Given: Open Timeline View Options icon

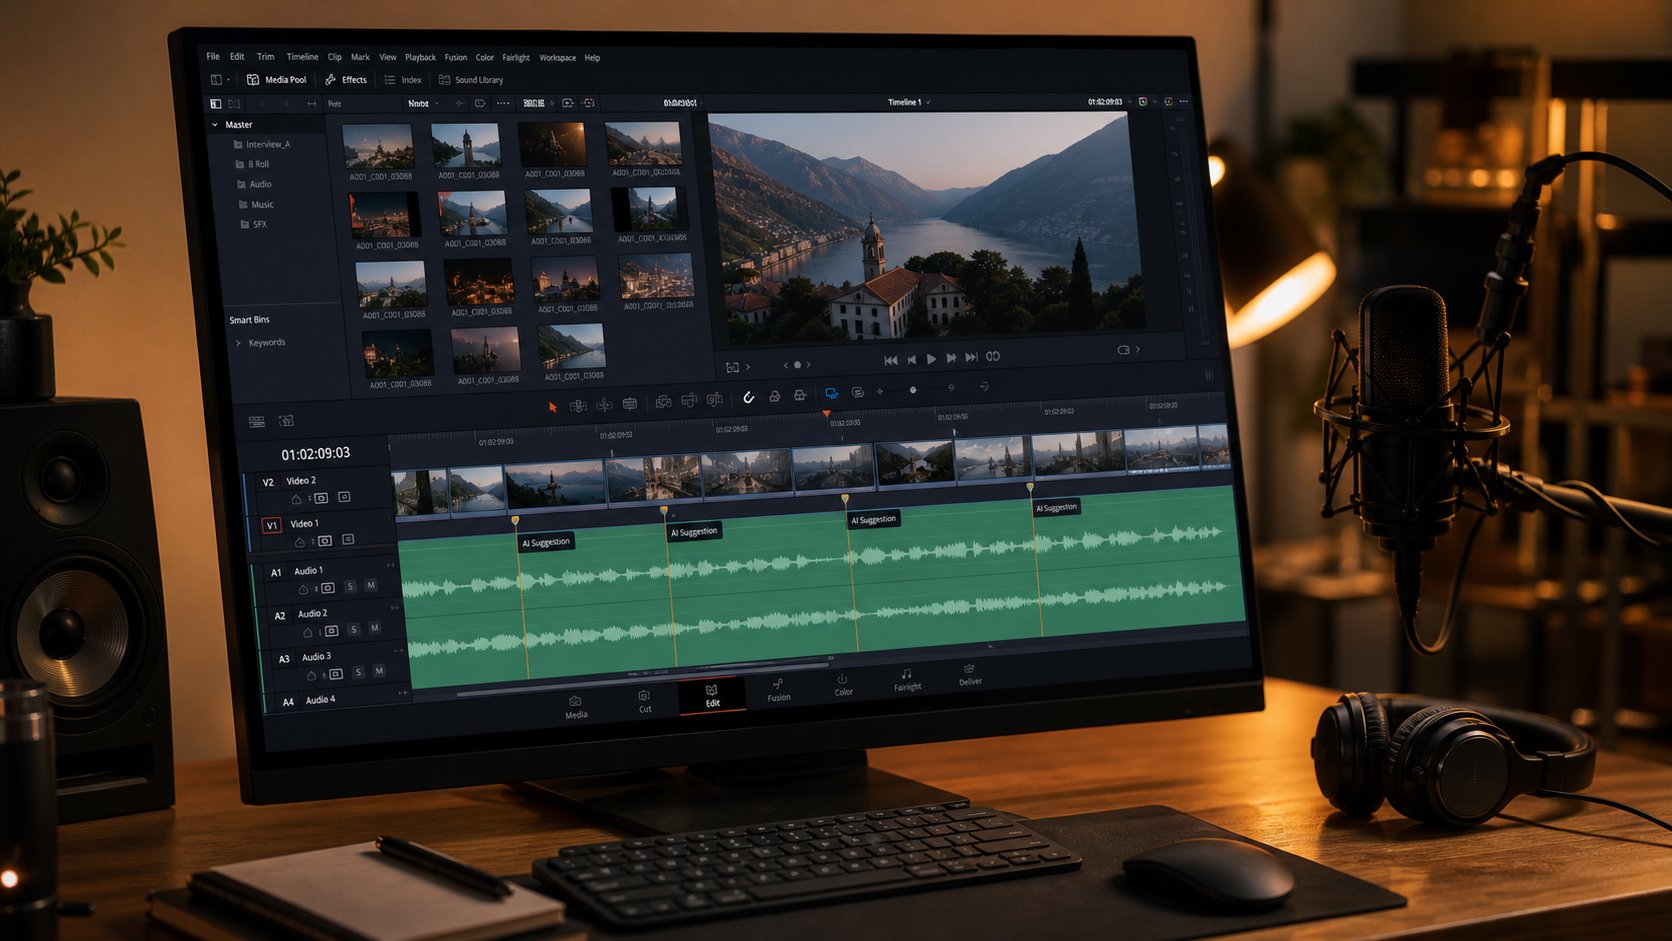Looking at the screenshot, I should (x=256, y=422).
